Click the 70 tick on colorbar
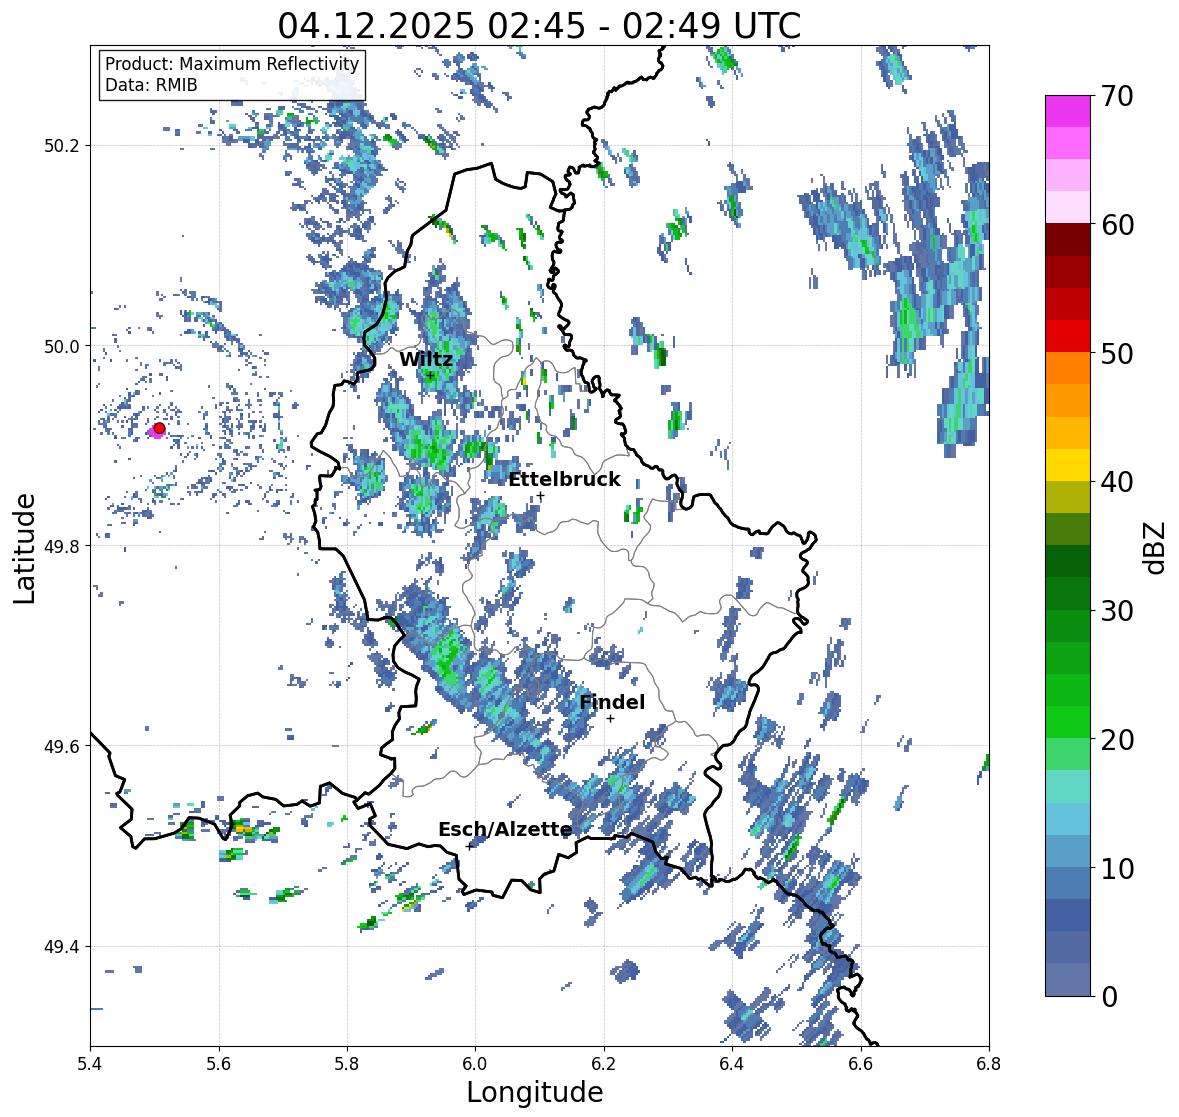Image resolution: width=1179 pixels, height=1117 pixels. tap(1117, 96)
